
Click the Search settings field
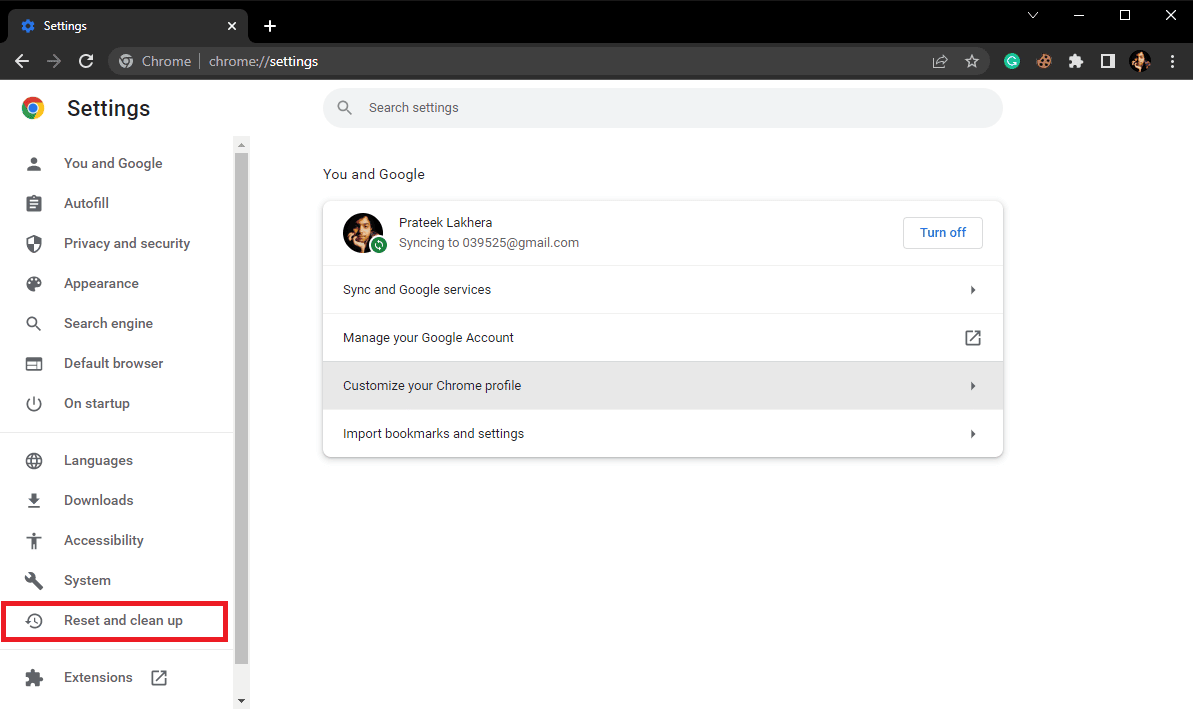pos(662,108)
